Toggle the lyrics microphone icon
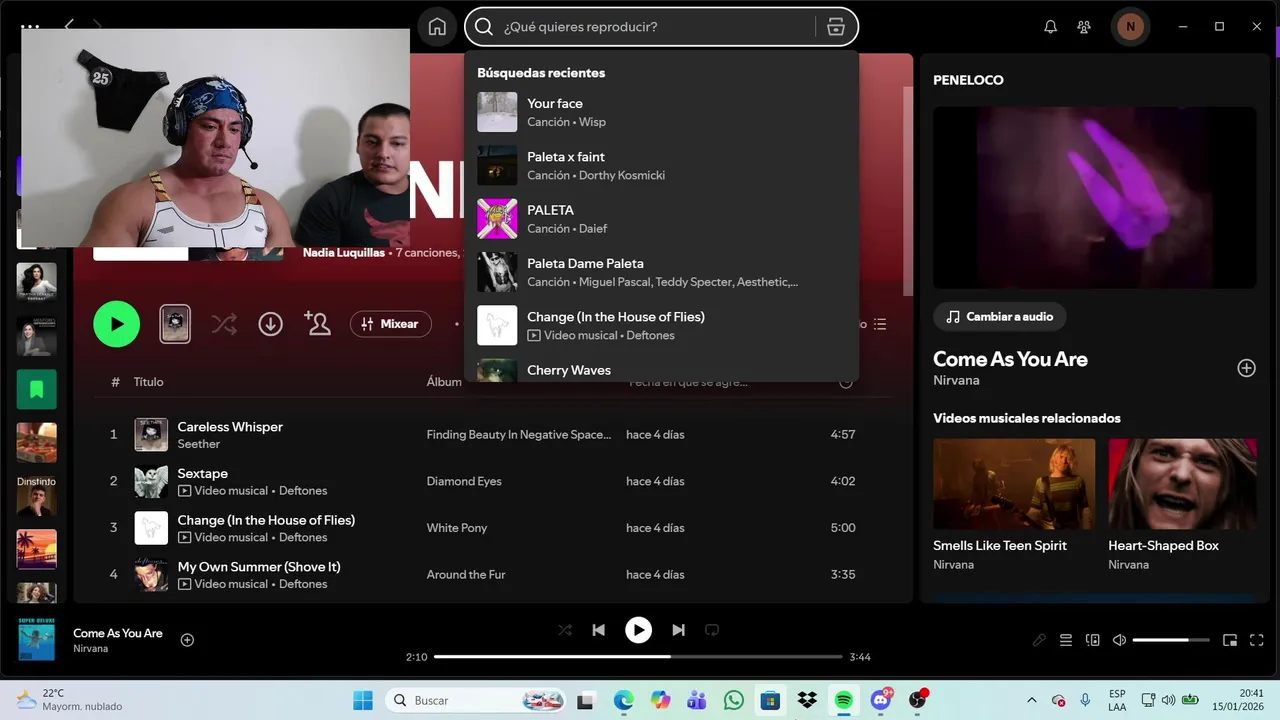Image resolution: width=1280 pixels, height=720 pixels. pos(1039,640)
